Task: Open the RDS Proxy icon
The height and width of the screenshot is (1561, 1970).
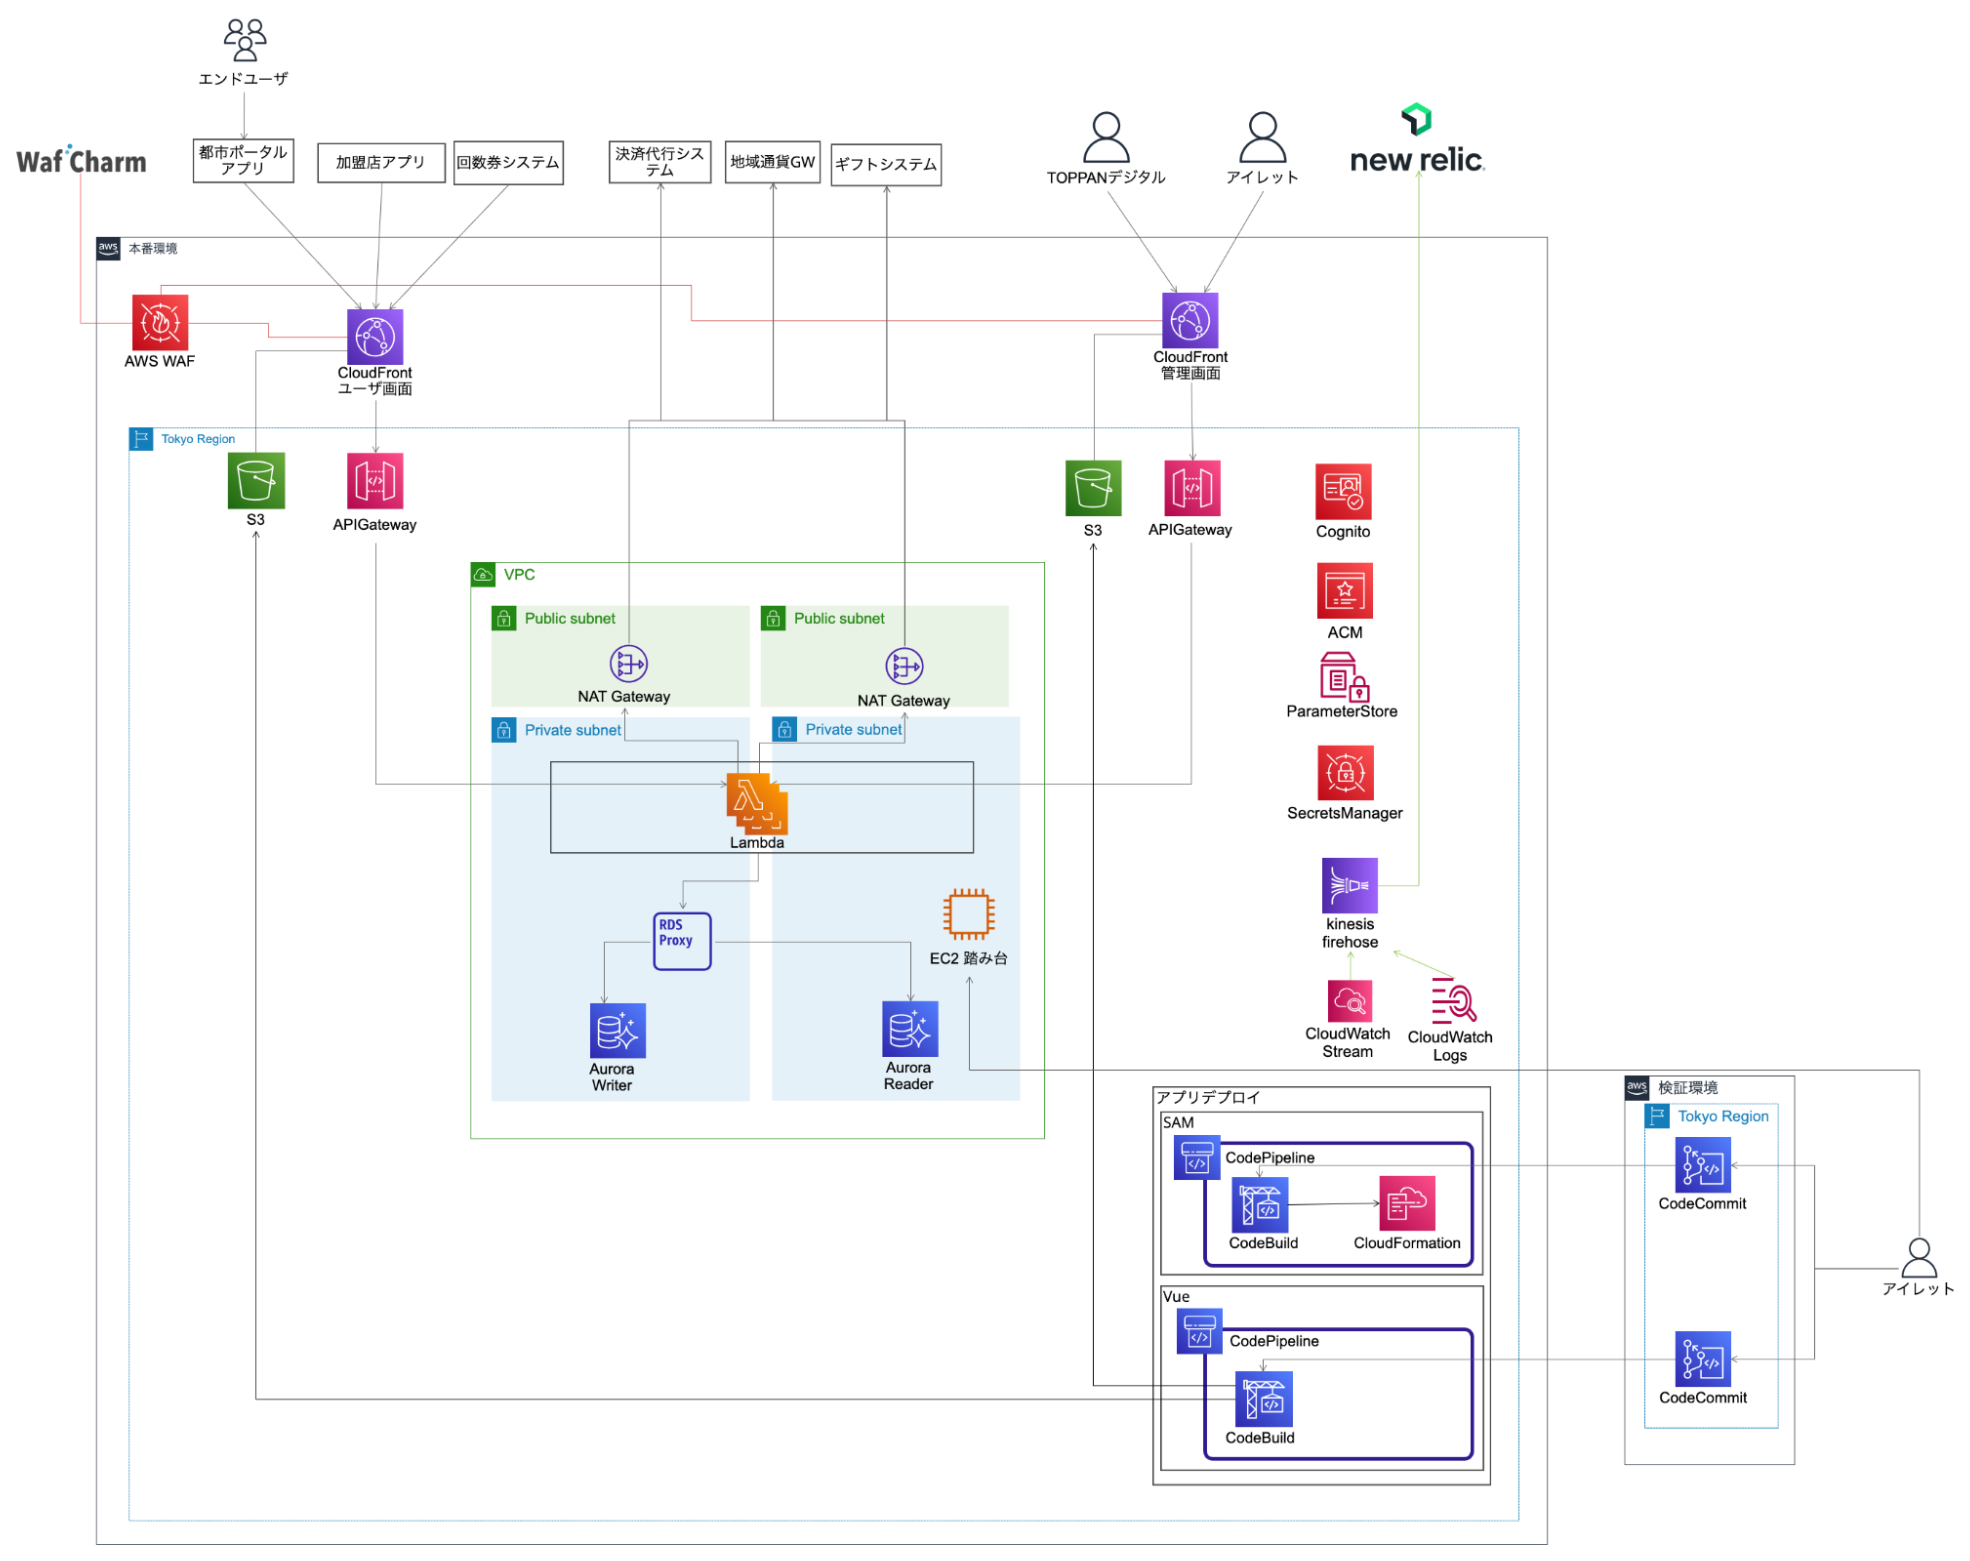Action: coord(681,940)
